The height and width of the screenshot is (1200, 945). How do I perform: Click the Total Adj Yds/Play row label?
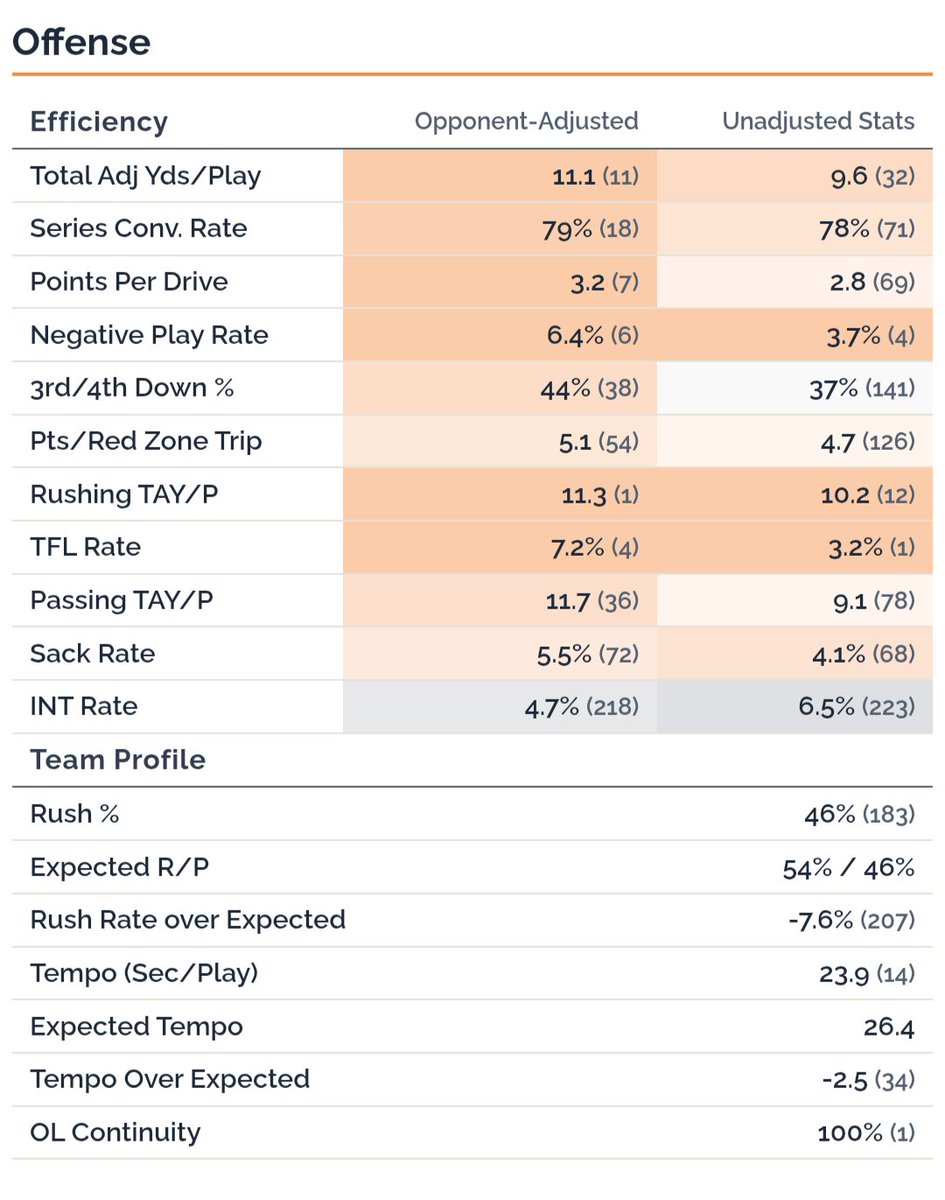pyautogui.click(x=146, y=176)
